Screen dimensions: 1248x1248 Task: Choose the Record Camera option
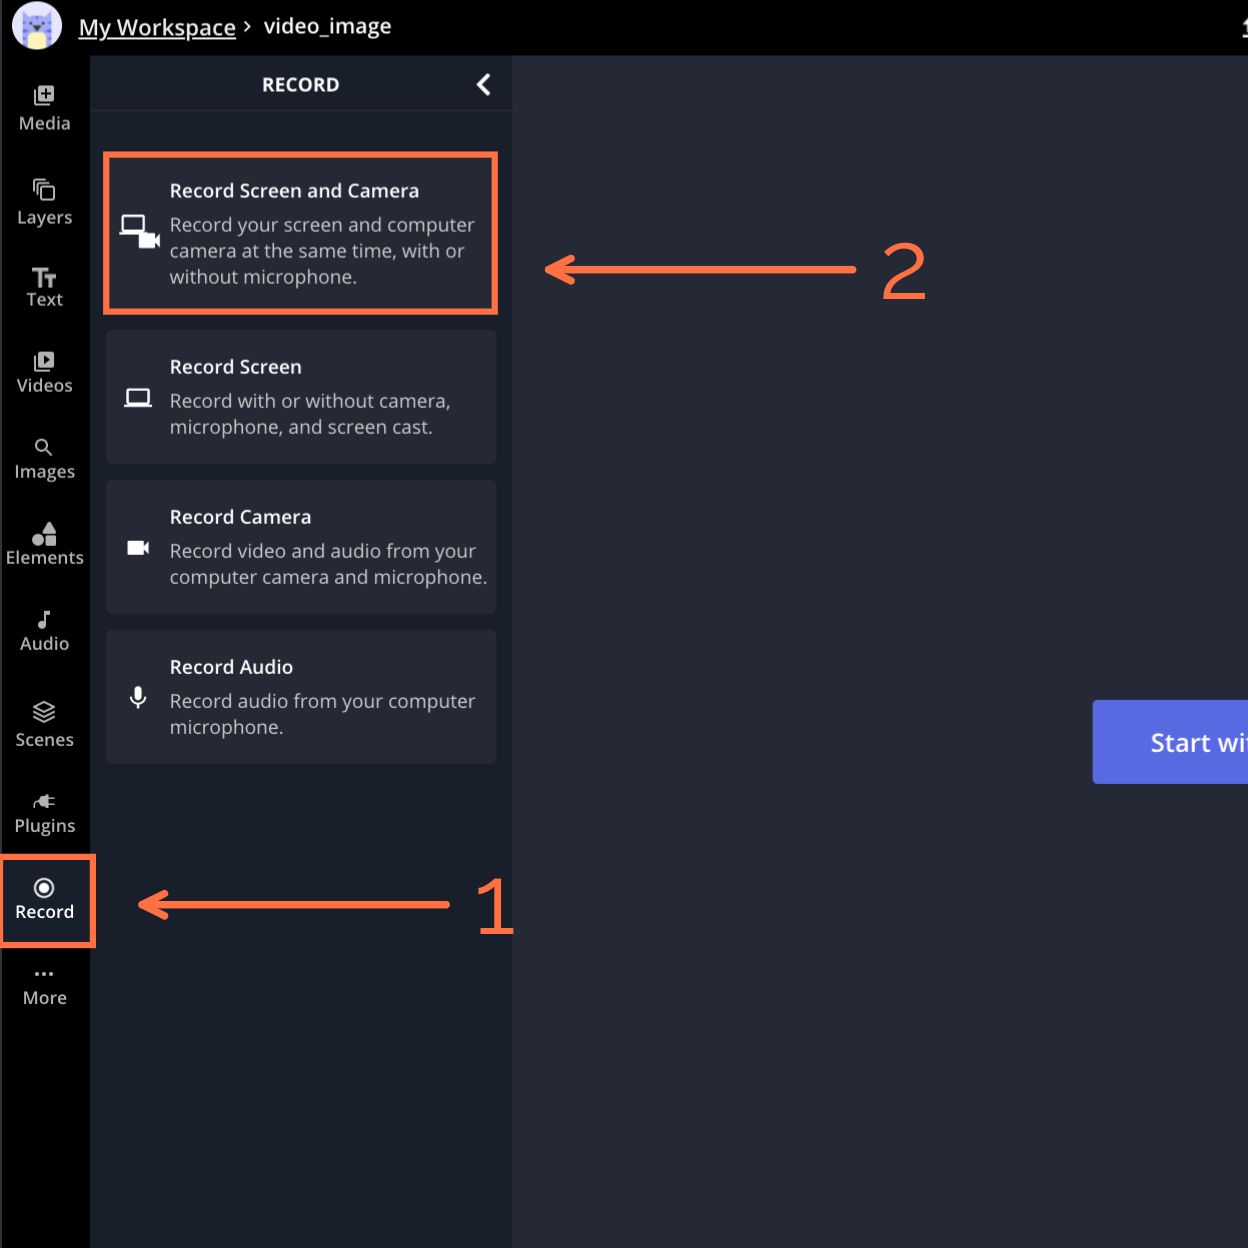point(301,547)
